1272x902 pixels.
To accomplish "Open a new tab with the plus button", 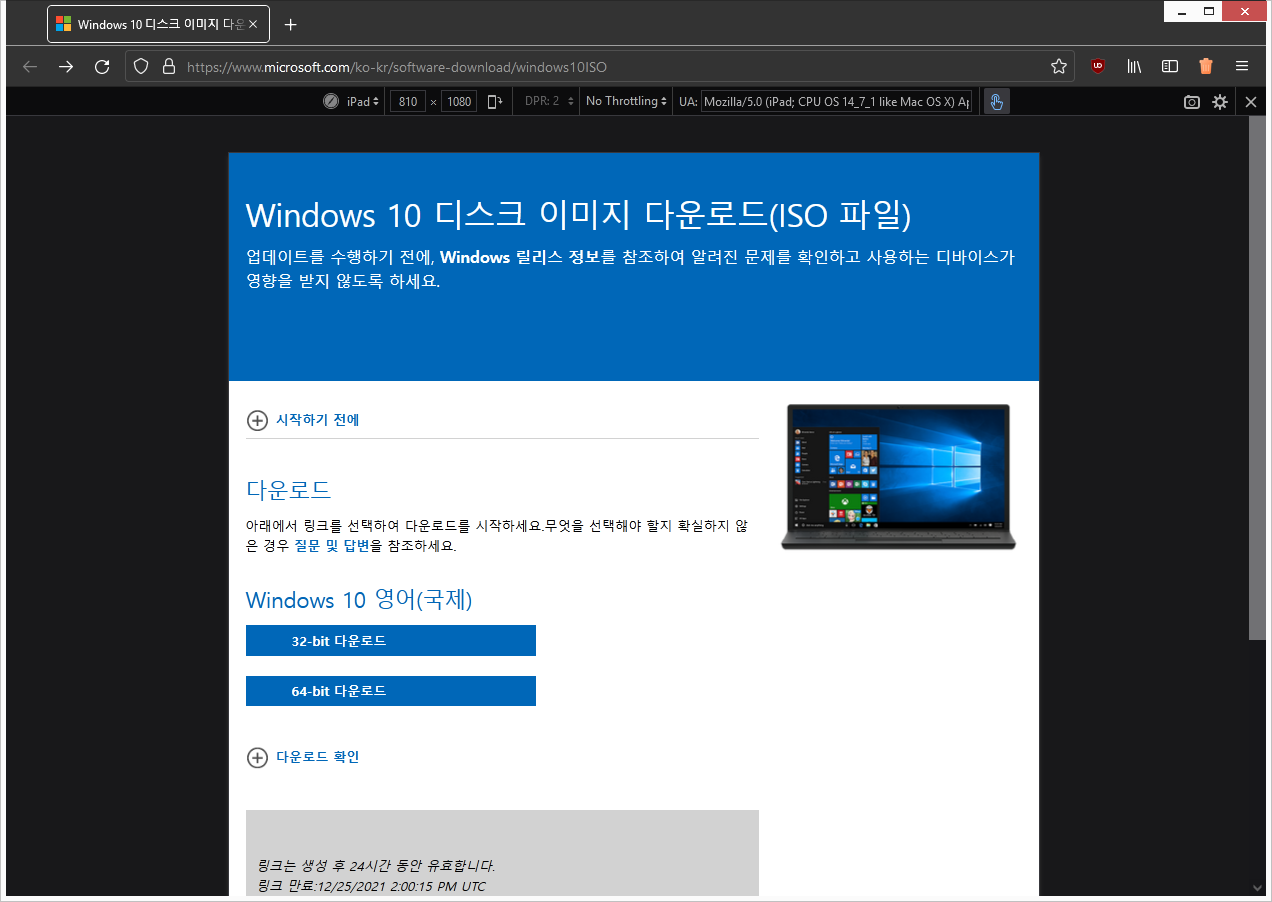I will [x=290, y=24].
